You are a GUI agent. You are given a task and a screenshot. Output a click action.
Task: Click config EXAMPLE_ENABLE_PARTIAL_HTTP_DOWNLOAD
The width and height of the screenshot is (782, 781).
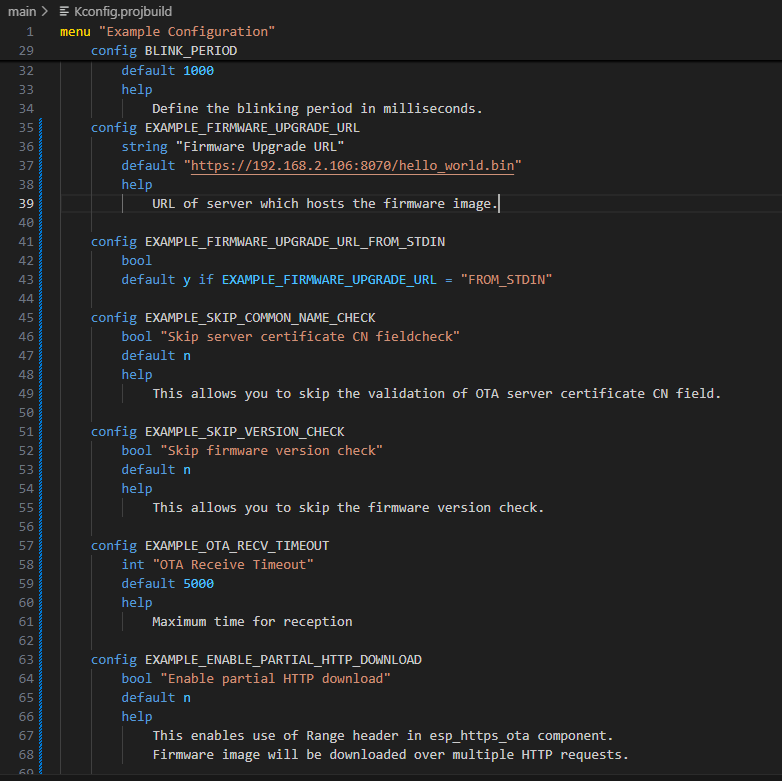click(x=256, y=660)
